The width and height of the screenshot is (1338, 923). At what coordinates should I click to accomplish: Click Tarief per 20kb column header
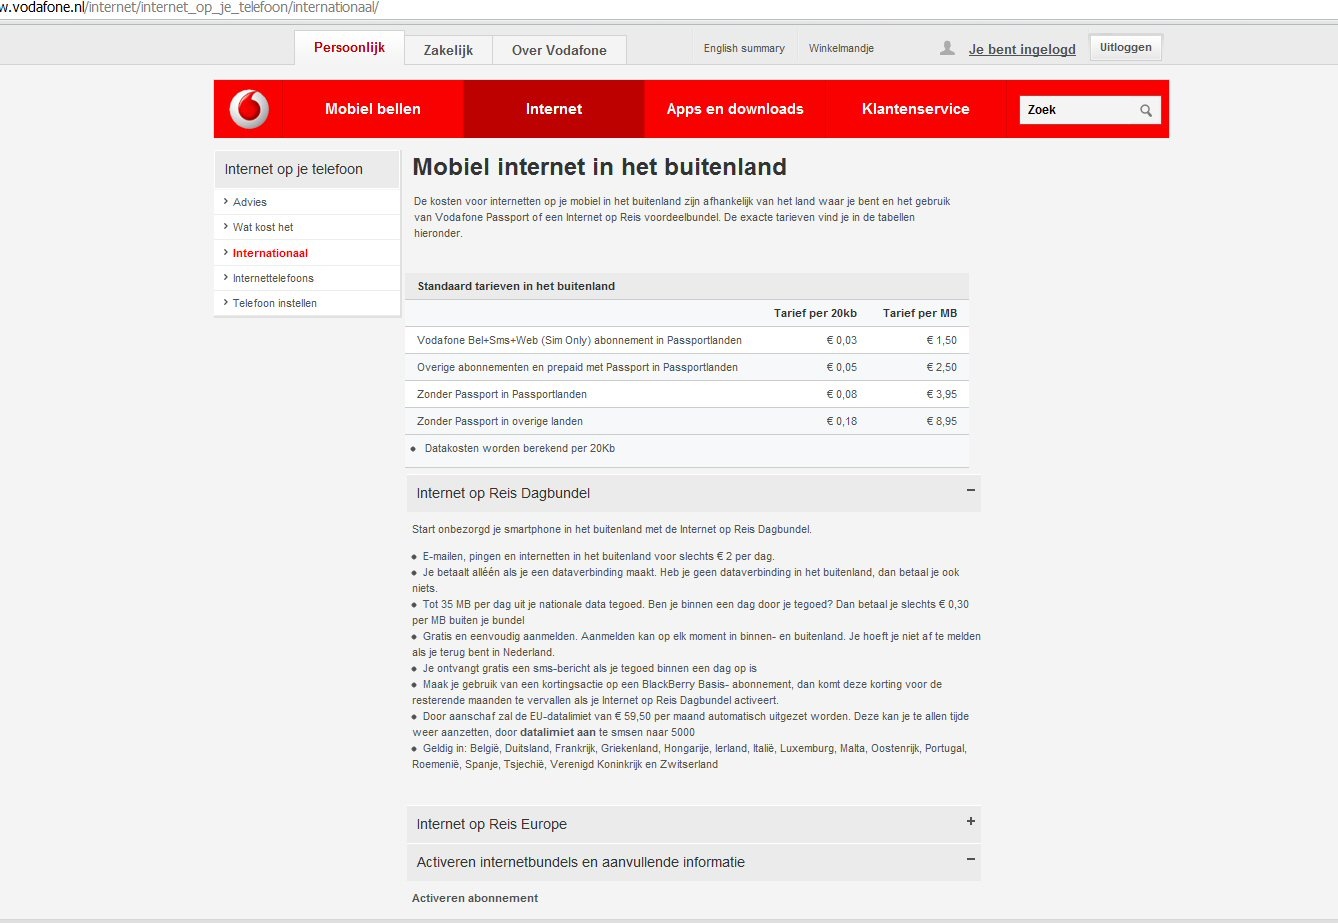815,313
